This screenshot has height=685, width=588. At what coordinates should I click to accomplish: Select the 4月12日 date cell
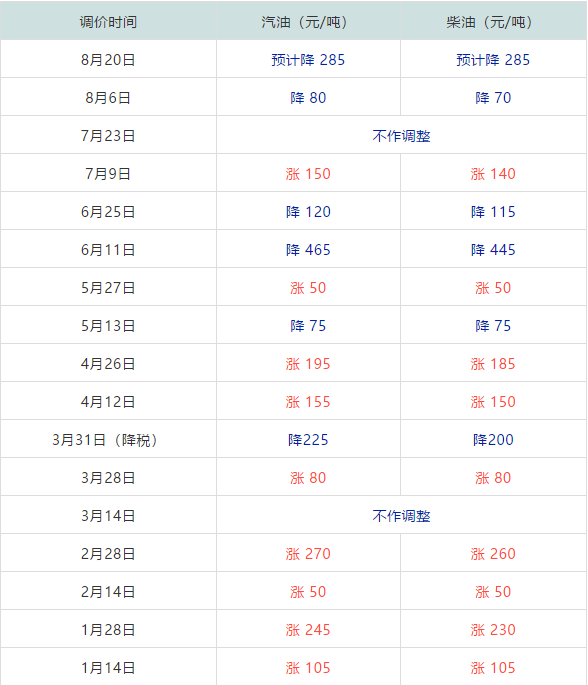tap(108, 402)
